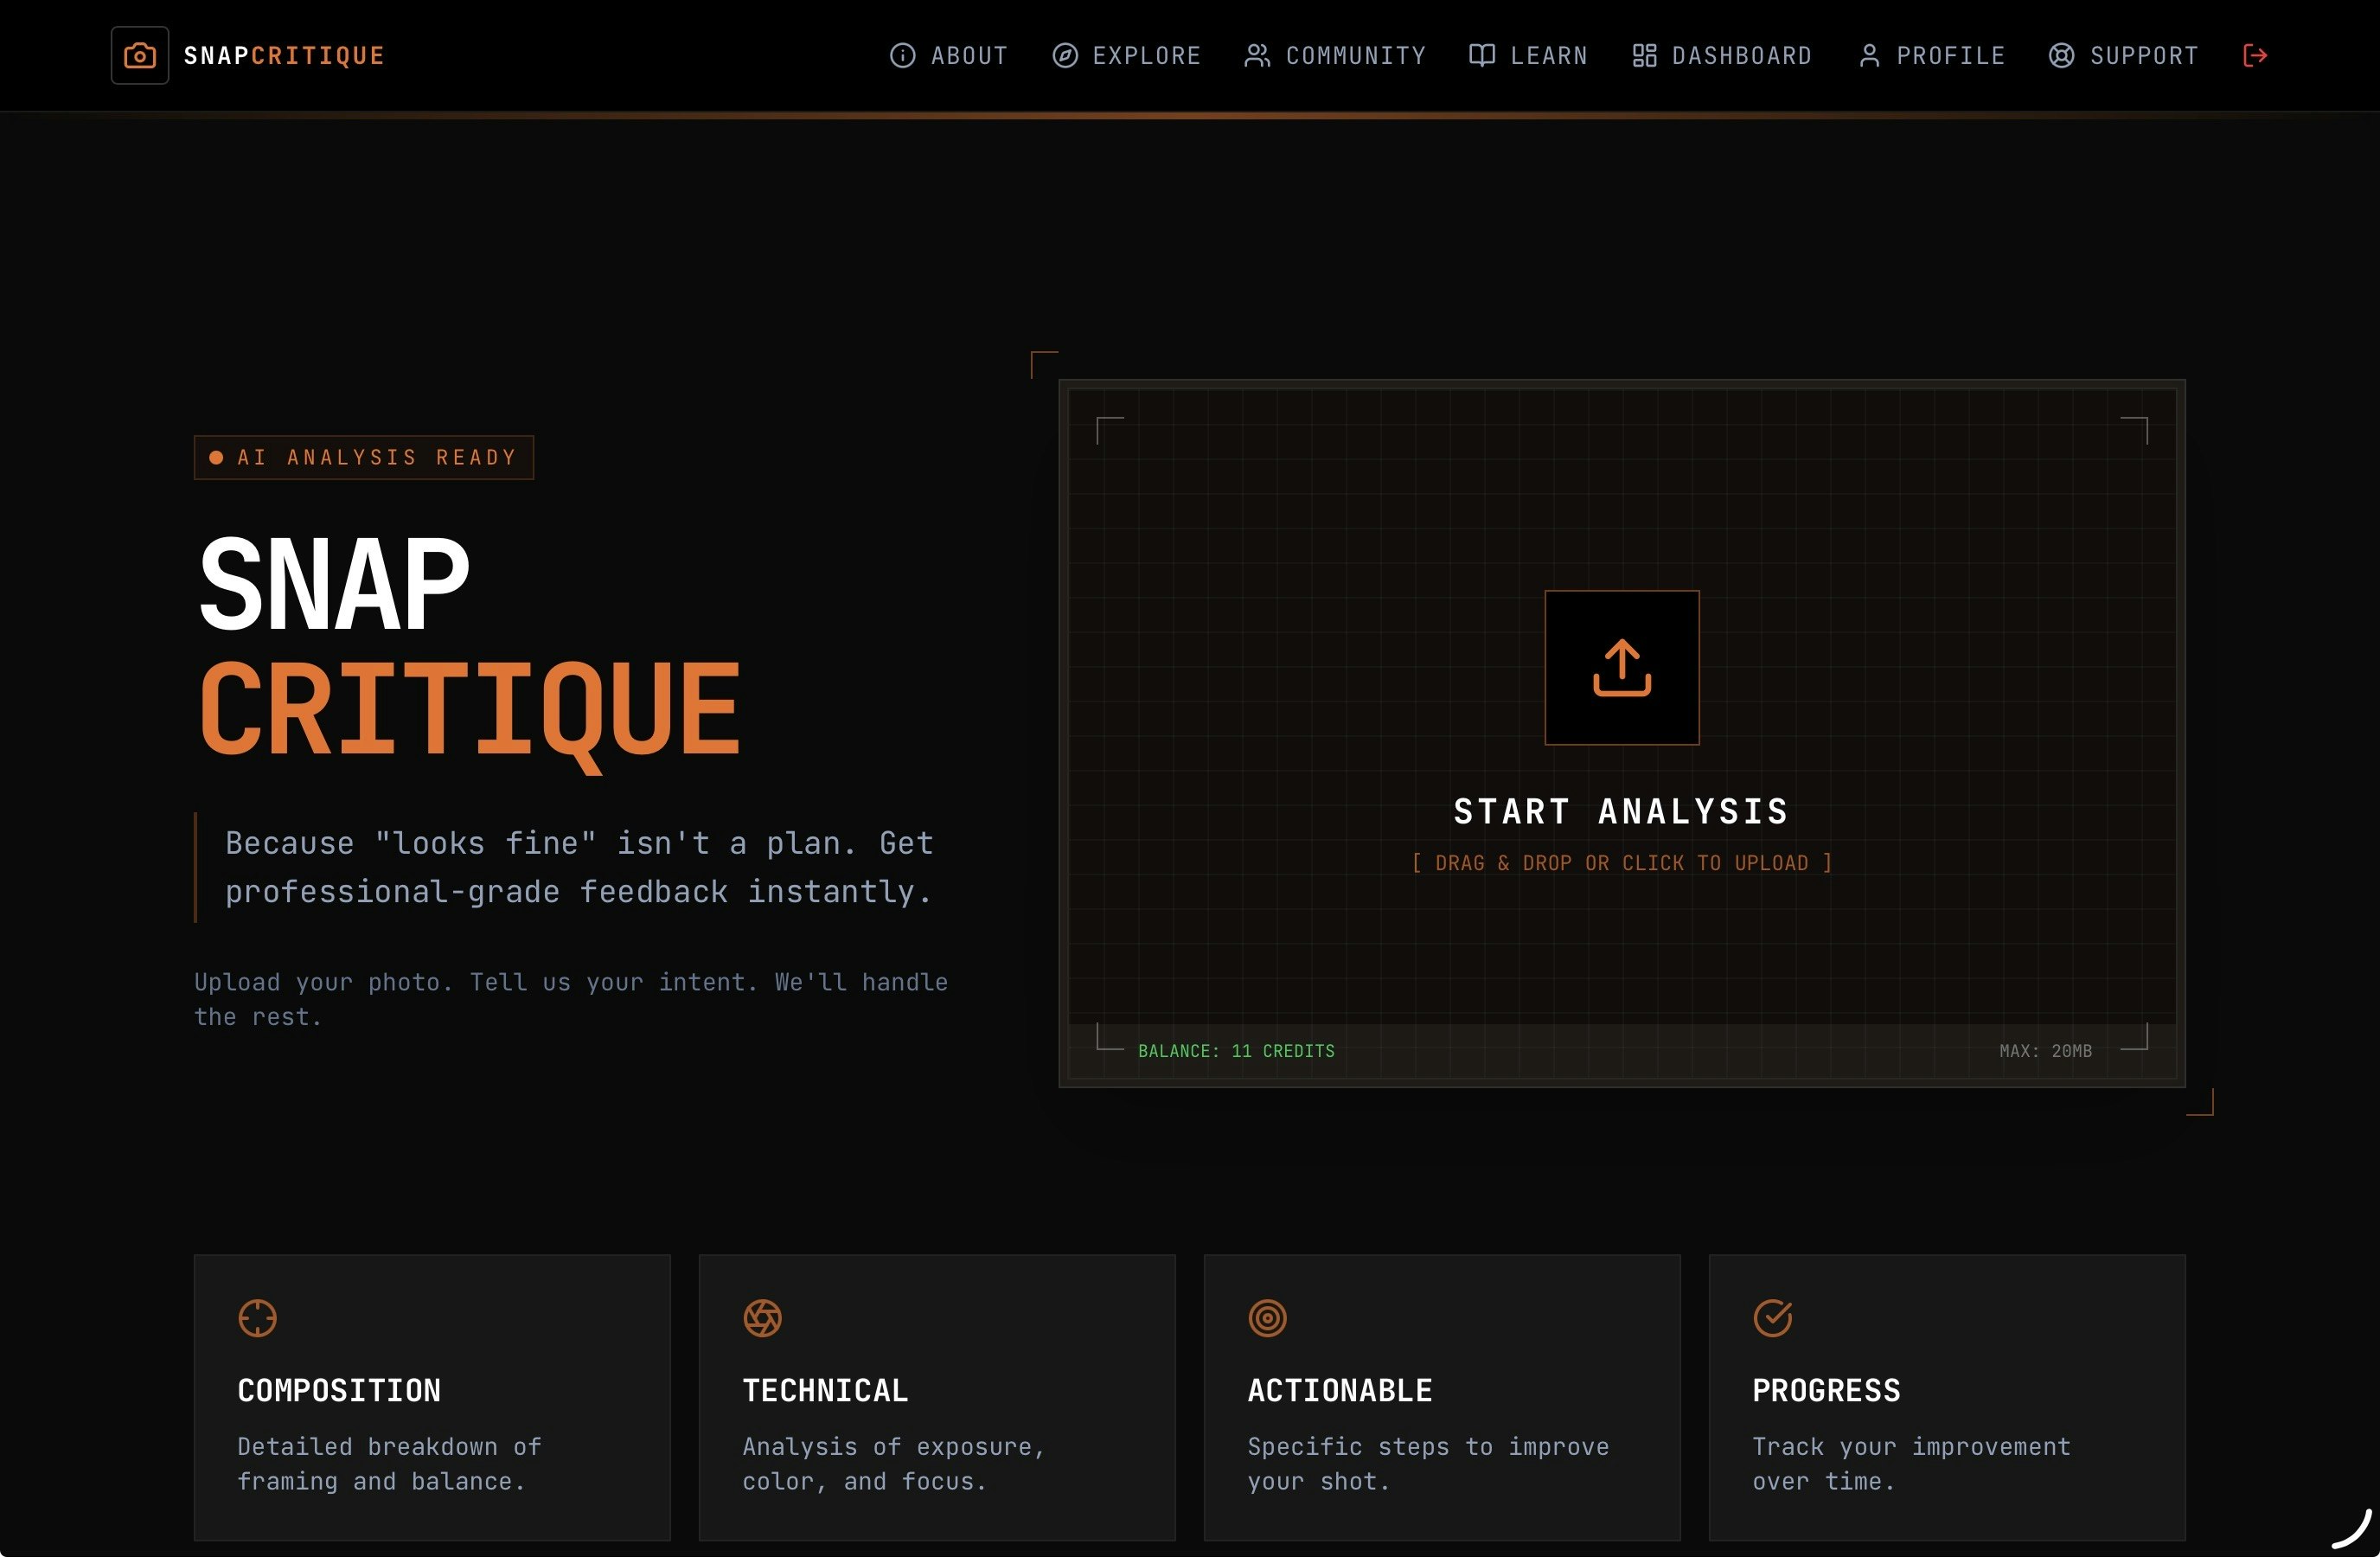Click the AI ANALYSIS READY status badge
The width and height of the screenshot is (2380, 1557).
[363, 457]
